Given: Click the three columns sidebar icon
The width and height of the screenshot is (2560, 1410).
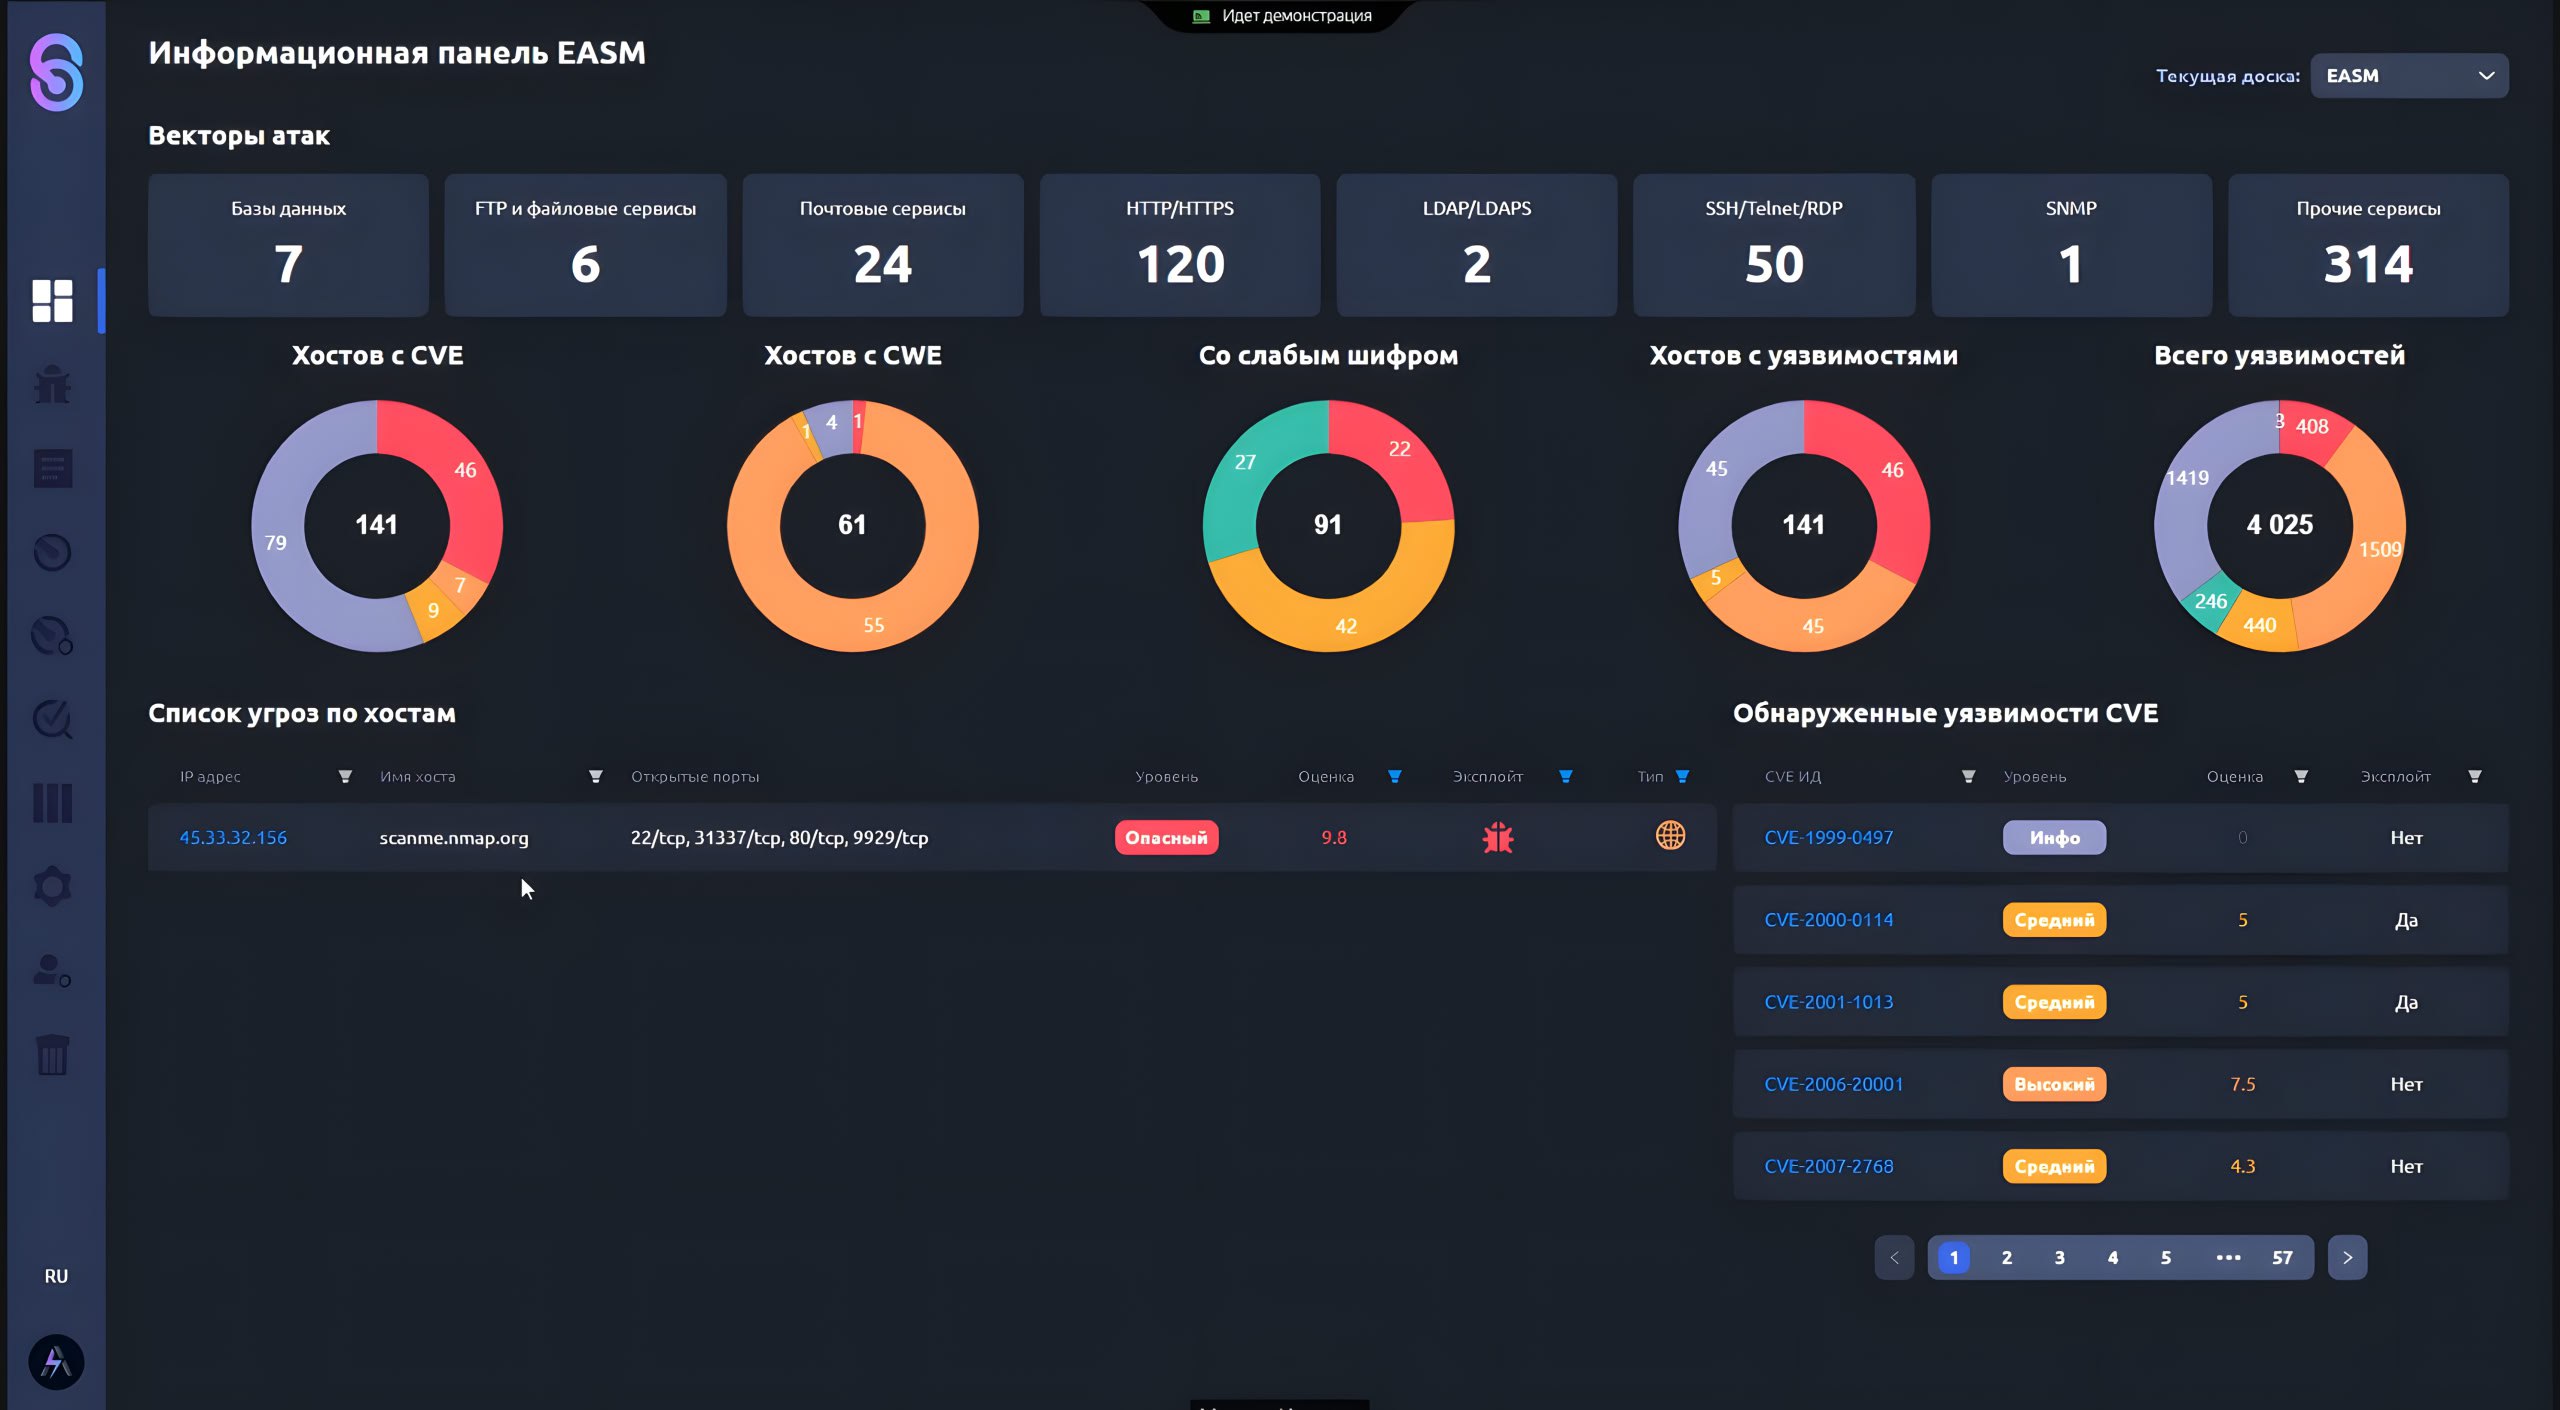Looking at the screenshot, I should click(52, 802).
